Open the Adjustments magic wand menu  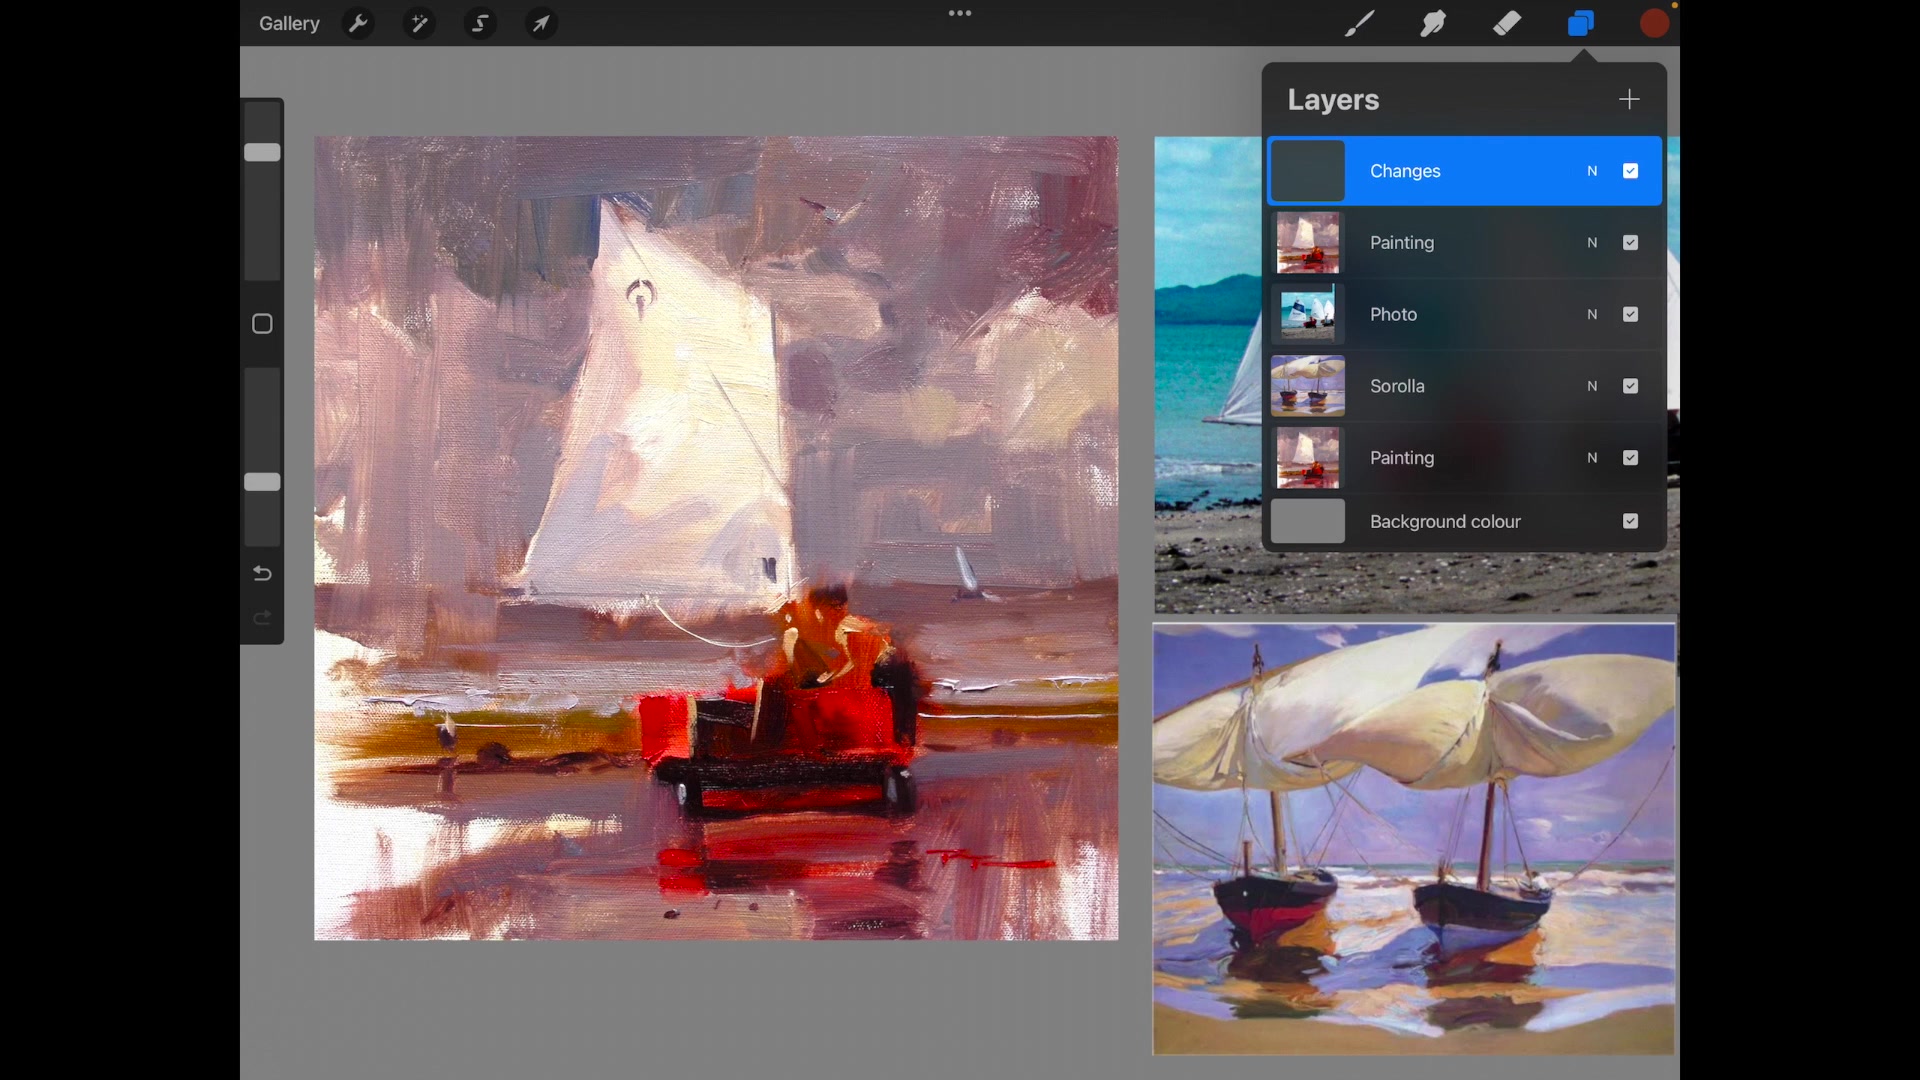pyautogui.click(x=419, y=23)
